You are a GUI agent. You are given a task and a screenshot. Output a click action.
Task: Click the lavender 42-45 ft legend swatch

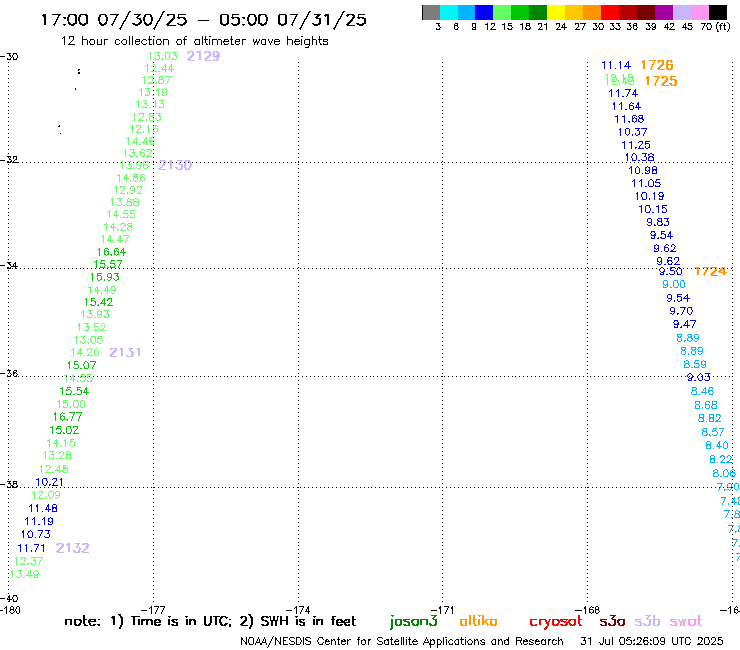[682, 12]
